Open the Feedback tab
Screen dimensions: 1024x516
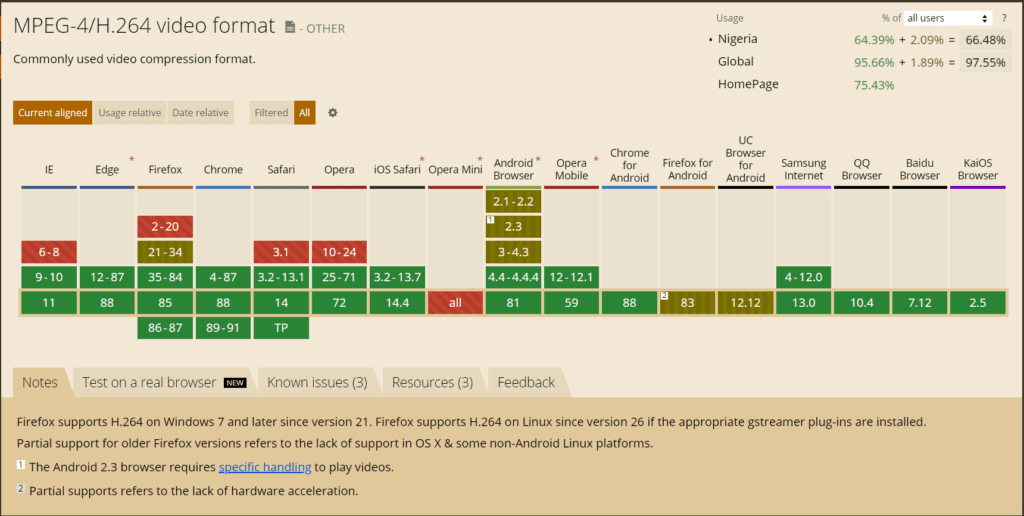pos(526,382)
